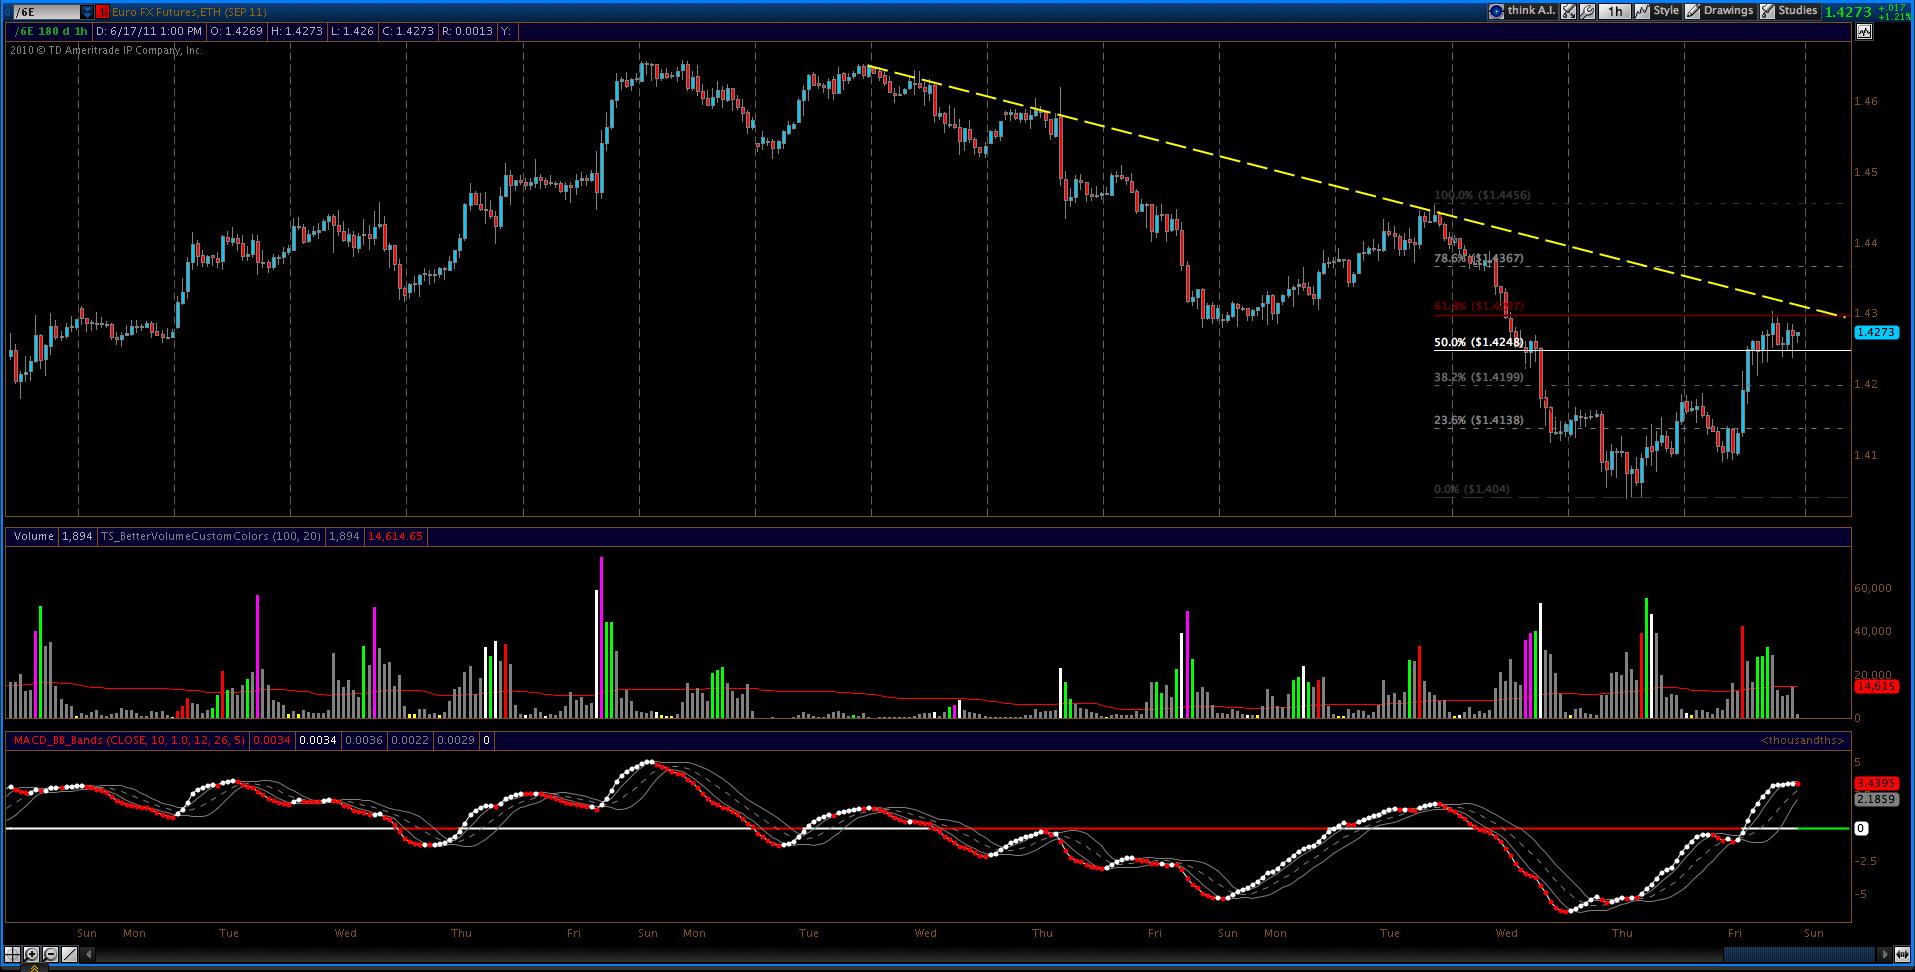Select the 50.0% ($1.4248) Fibonacci level label

point(1478,342)
